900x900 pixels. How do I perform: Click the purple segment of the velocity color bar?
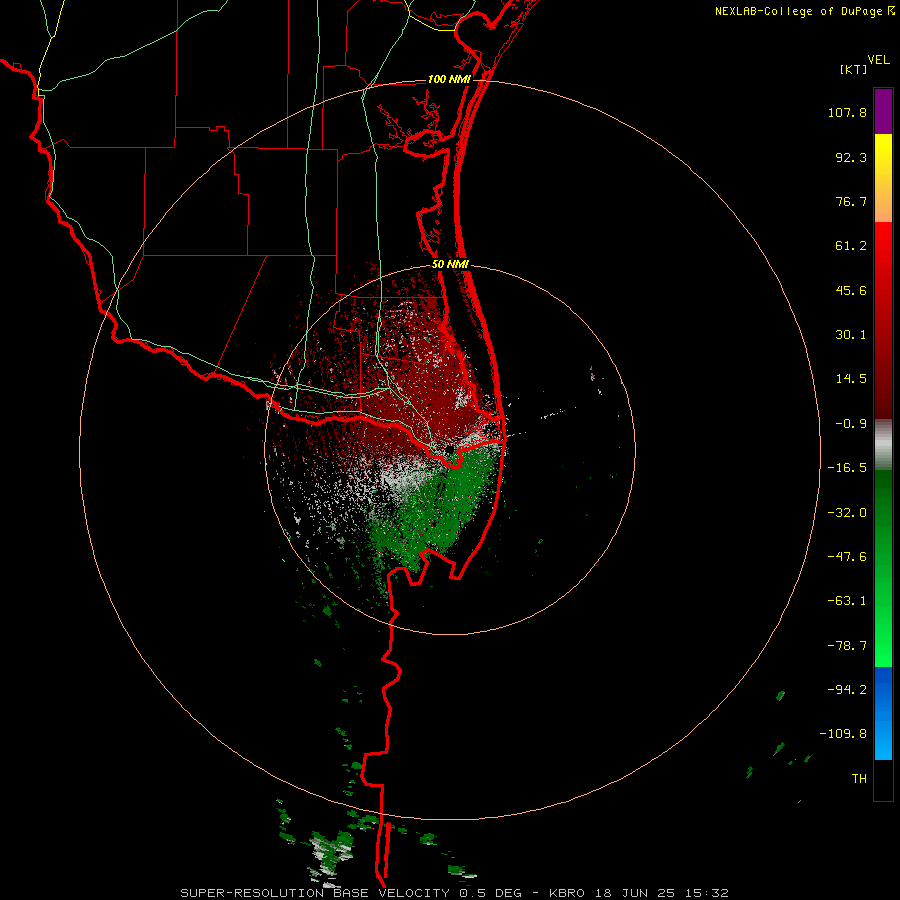[883, 111]
